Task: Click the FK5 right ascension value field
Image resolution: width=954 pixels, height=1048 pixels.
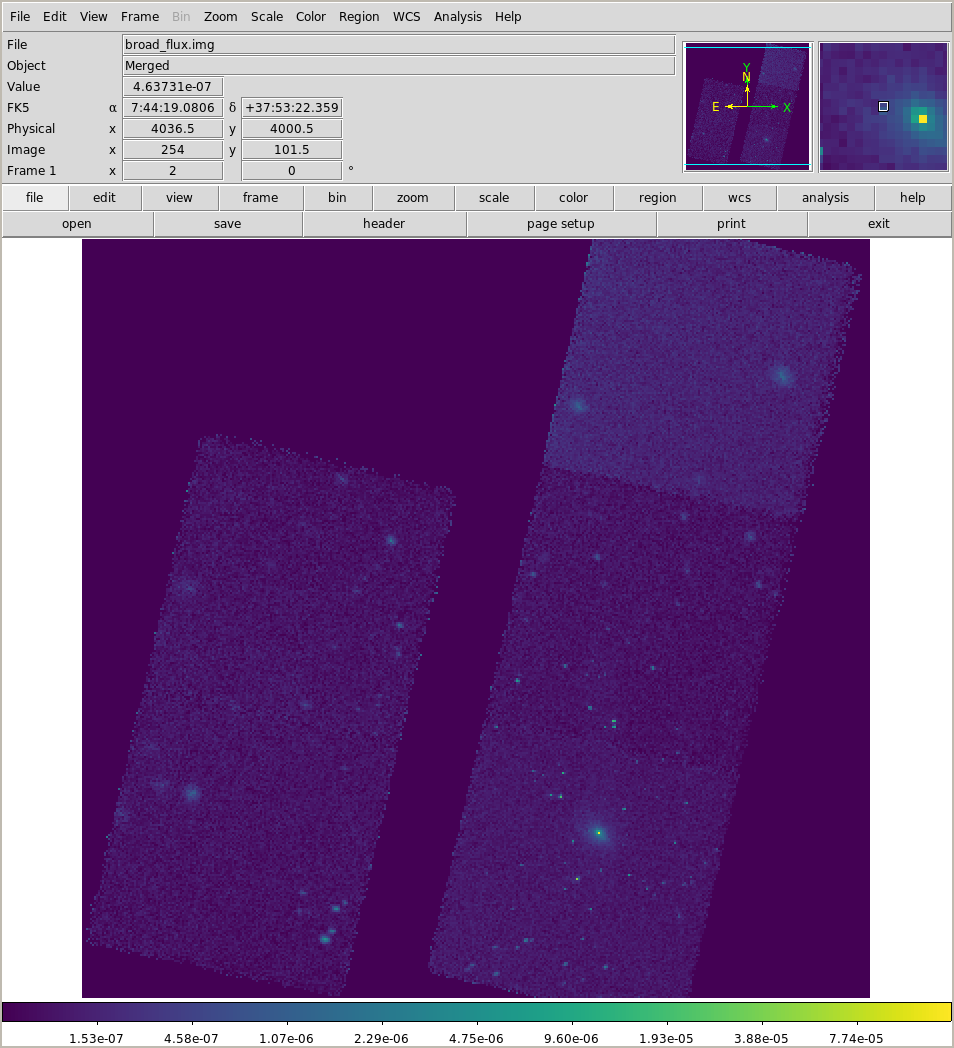Action: point(172,108)
